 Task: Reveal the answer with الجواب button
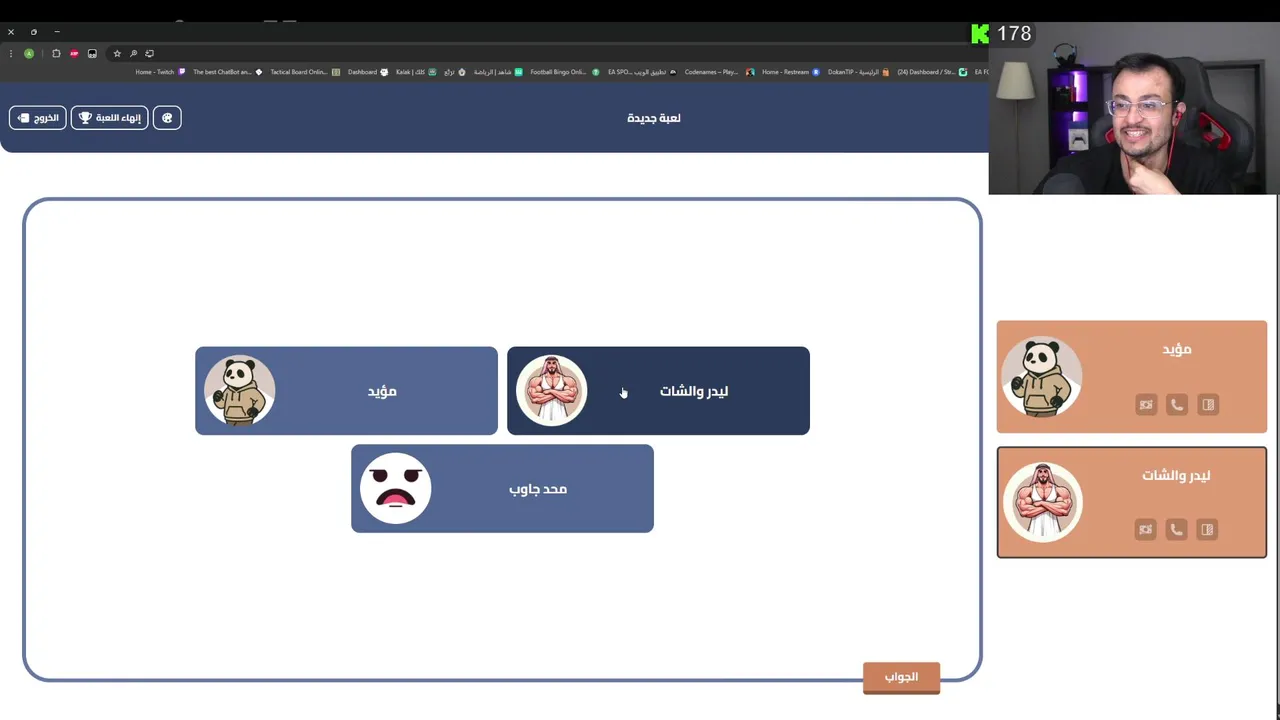[901, 677]
